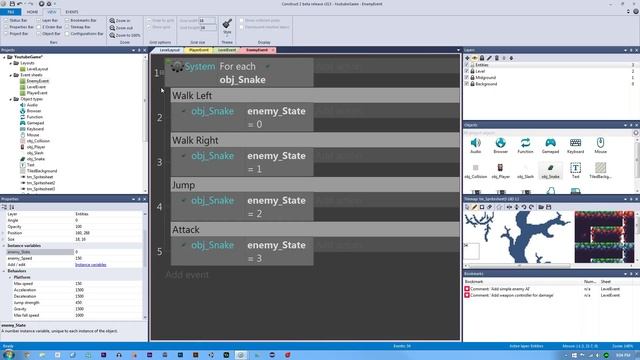Click the Run layout play icon
This screenshot has width=640, height=360.
(x=41, y=4)
